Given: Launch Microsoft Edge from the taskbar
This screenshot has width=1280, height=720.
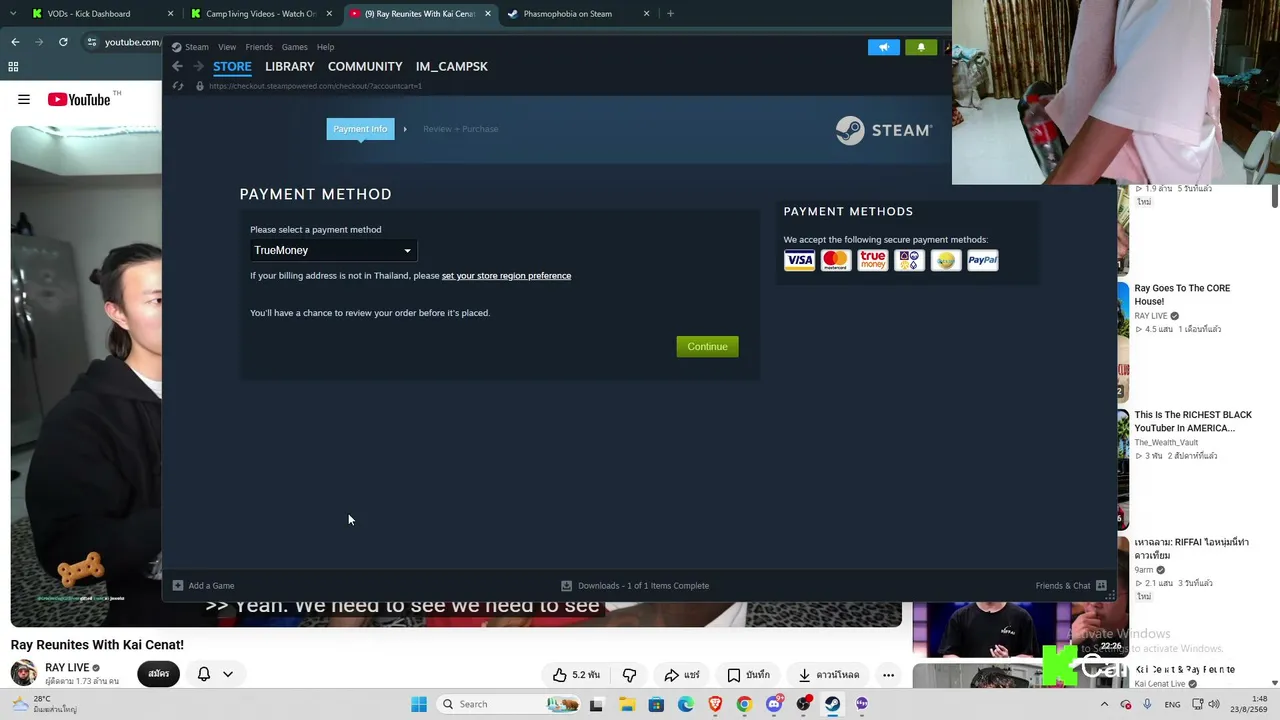Looking at the screenshot, I should click(685, 704).
